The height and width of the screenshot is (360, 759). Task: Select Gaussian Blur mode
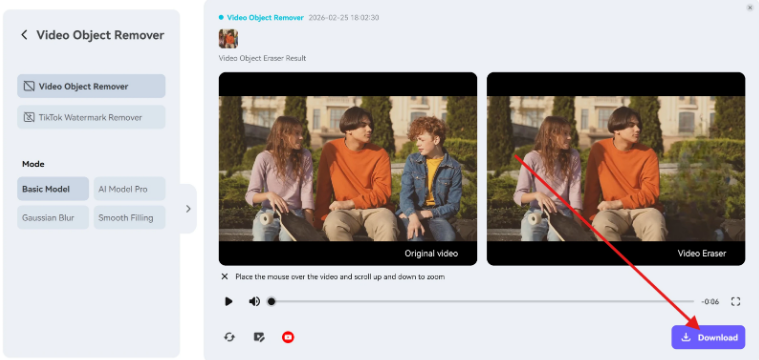(x=53, y=217)
